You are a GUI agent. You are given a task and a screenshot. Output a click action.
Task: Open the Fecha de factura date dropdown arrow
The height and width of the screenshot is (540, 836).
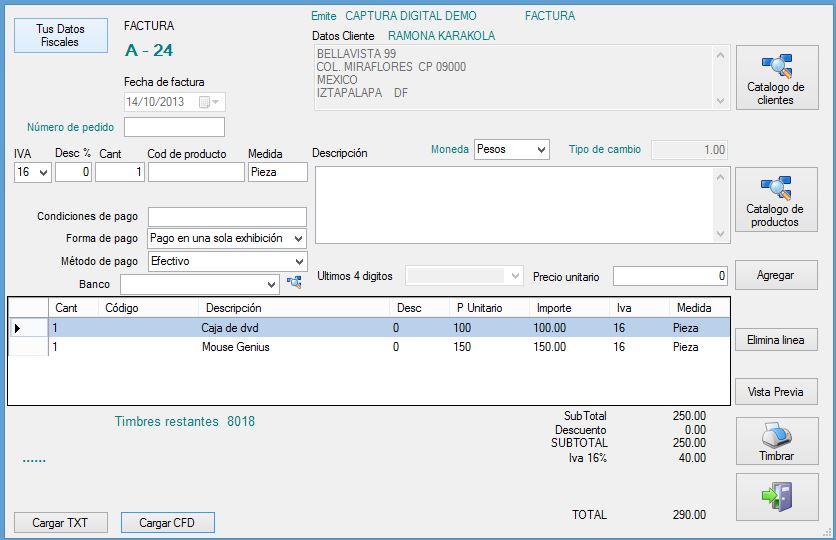[216, 102]
